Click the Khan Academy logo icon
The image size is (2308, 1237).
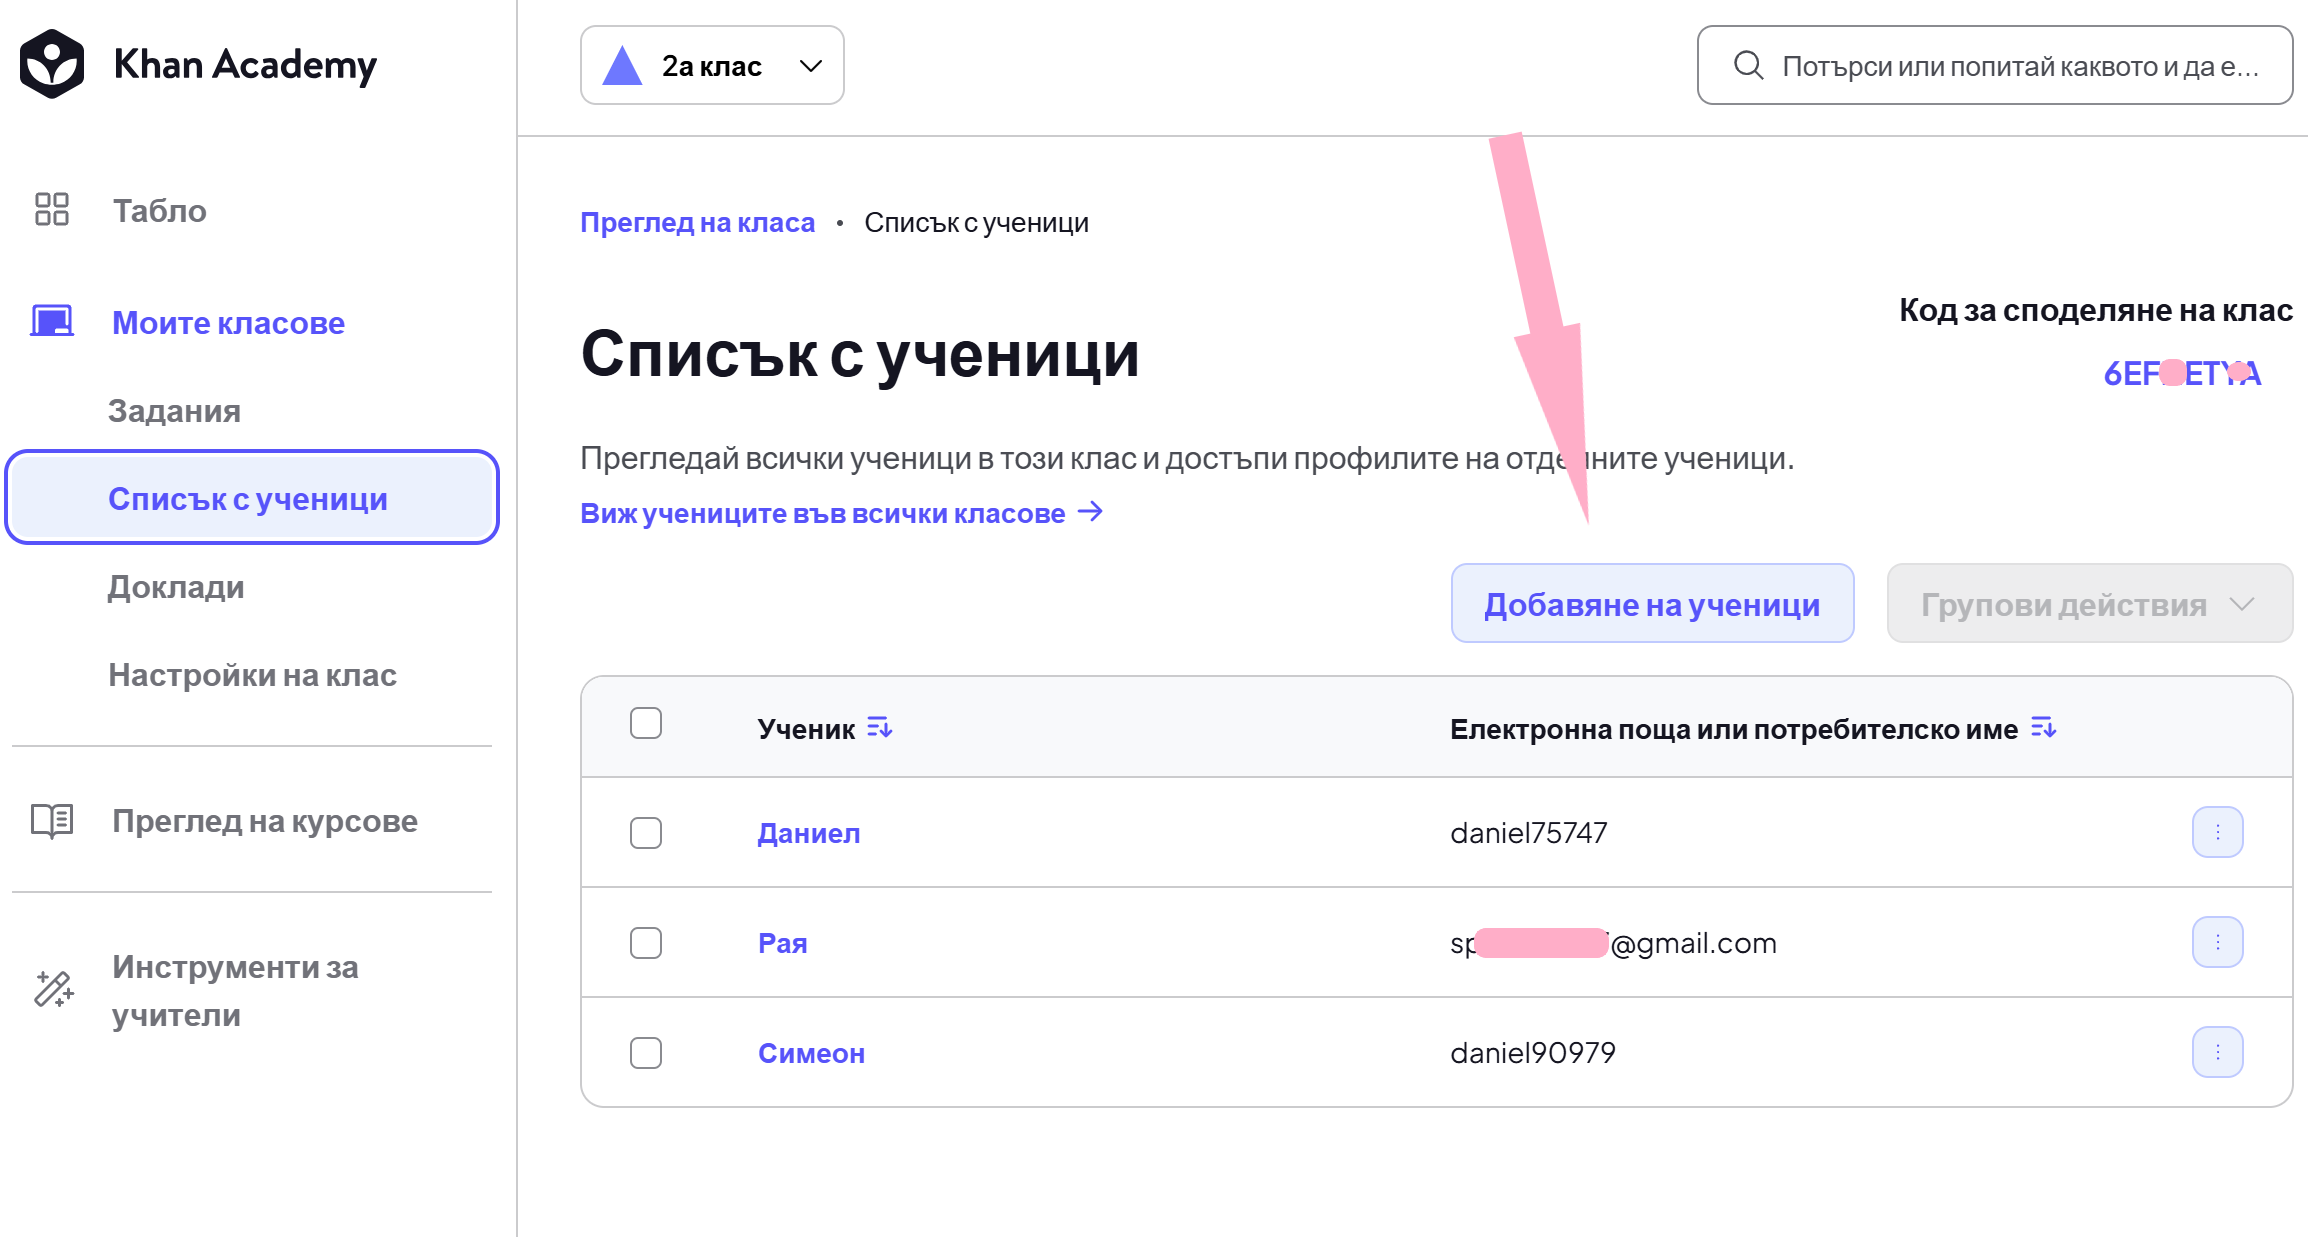[52, 64]
